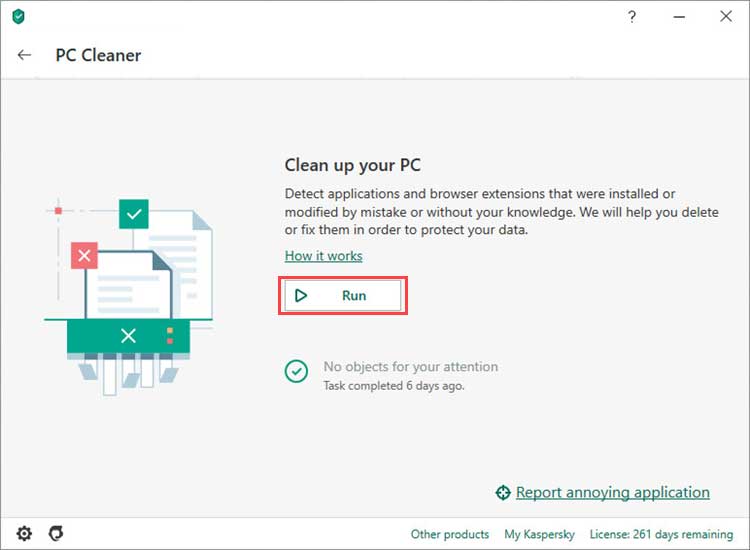This screenshot has width=750, height=550.
Task: Open My Kaspersky link
Action: [540, 534]
